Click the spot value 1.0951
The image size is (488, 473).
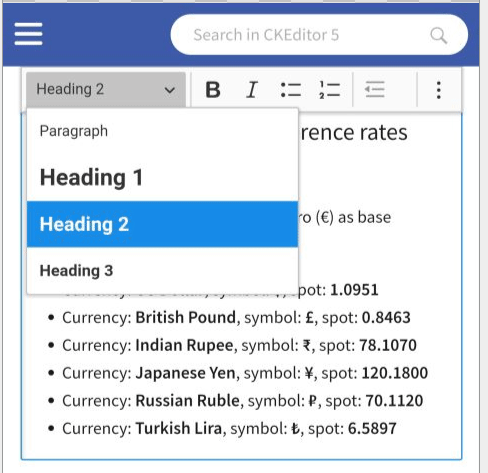(x=354, y=290)
